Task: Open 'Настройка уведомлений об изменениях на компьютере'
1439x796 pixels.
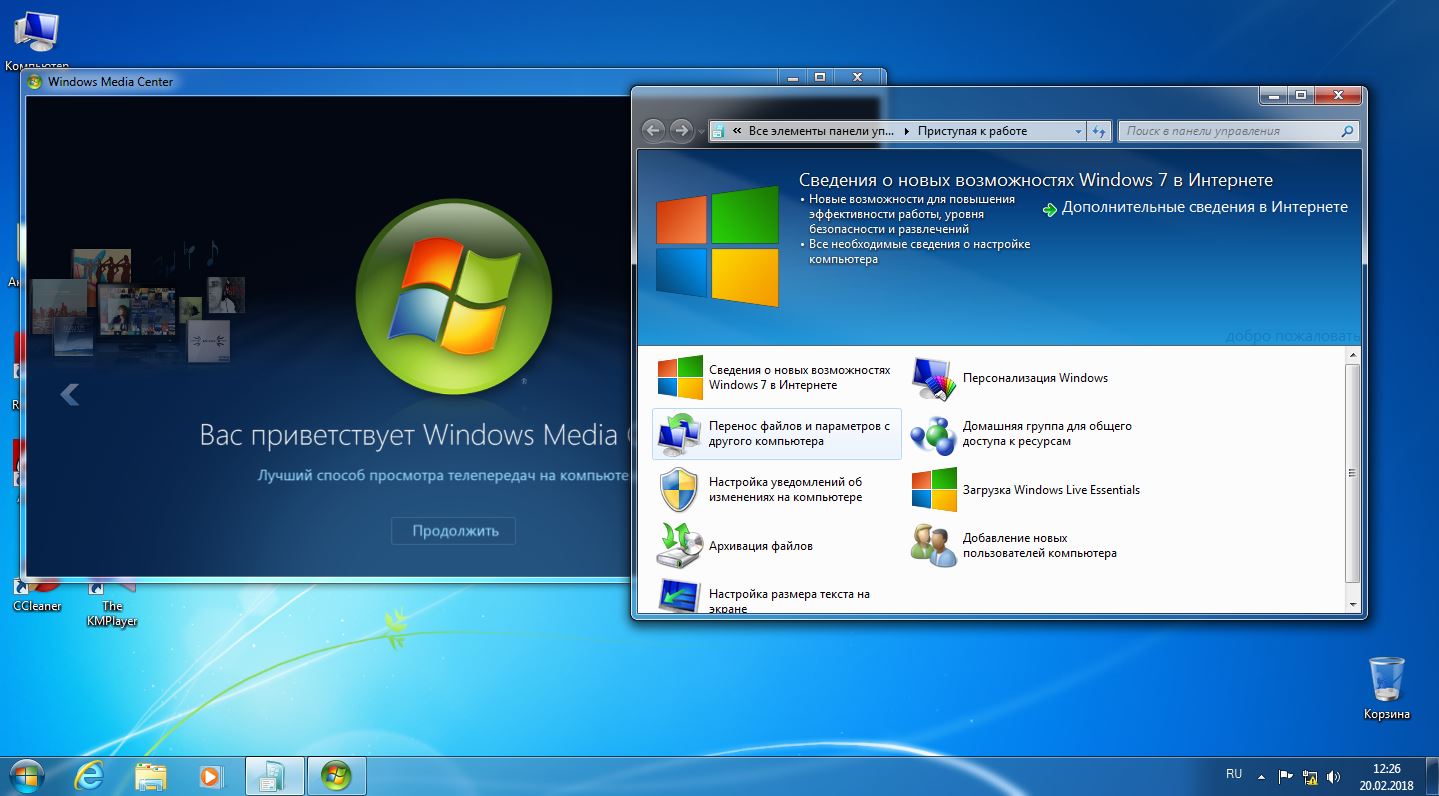Action: pos(775,490)
